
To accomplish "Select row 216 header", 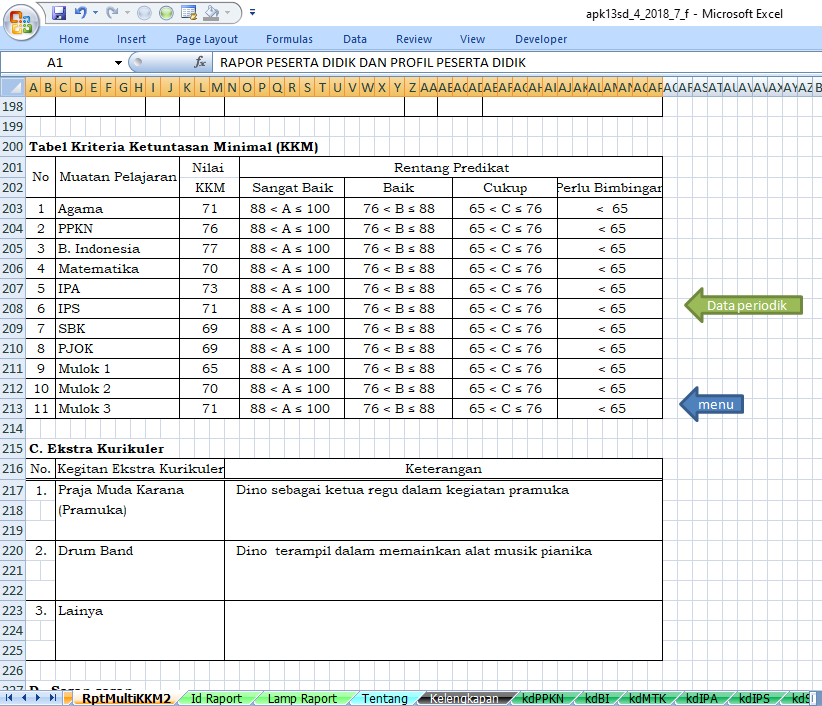I will 13,469.
